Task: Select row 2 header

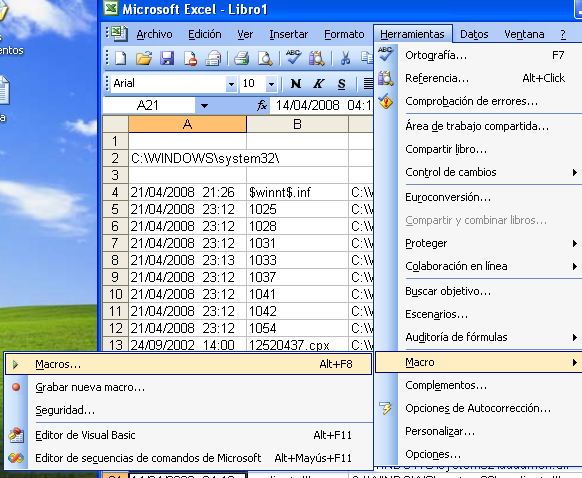Action: tap(115, 158)
